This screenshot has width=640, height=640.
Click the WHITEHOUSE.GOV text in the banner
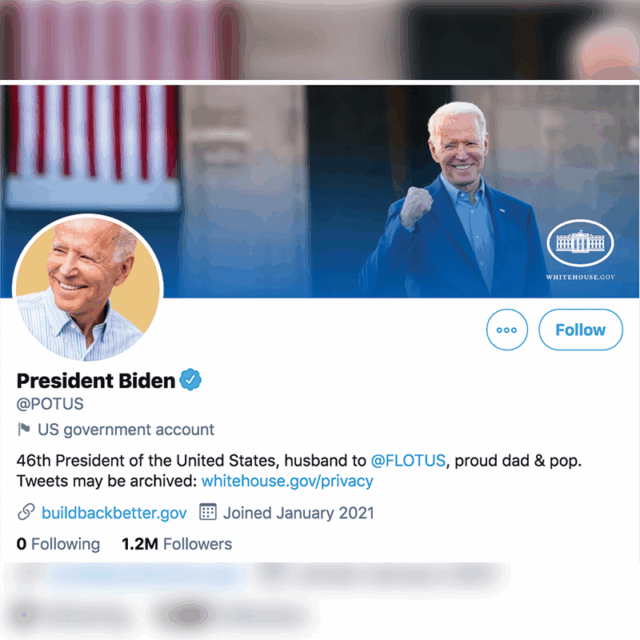pos(580,276)
